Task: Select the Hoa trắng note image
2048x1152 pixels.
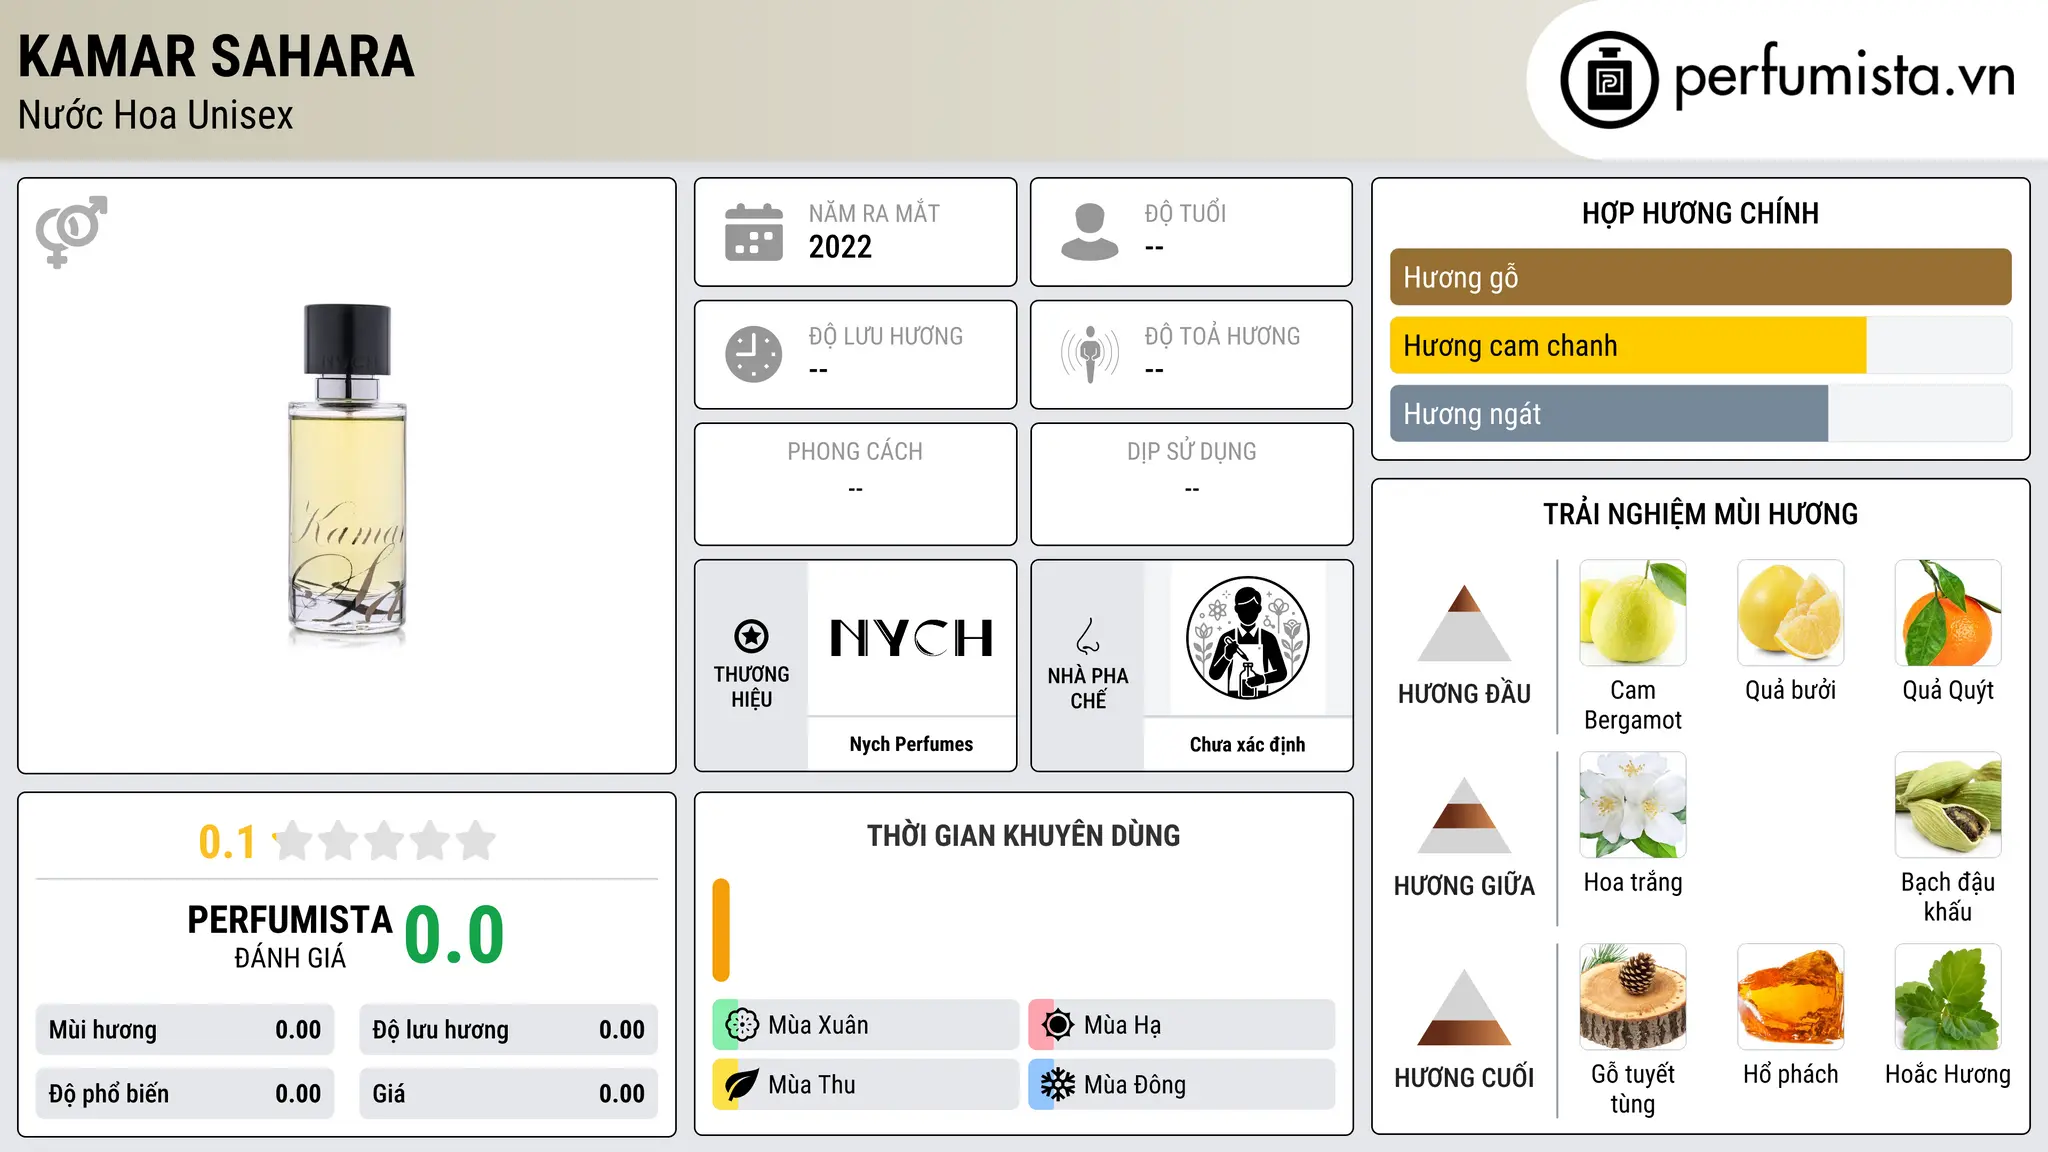Action: (x=1633, y=805)
